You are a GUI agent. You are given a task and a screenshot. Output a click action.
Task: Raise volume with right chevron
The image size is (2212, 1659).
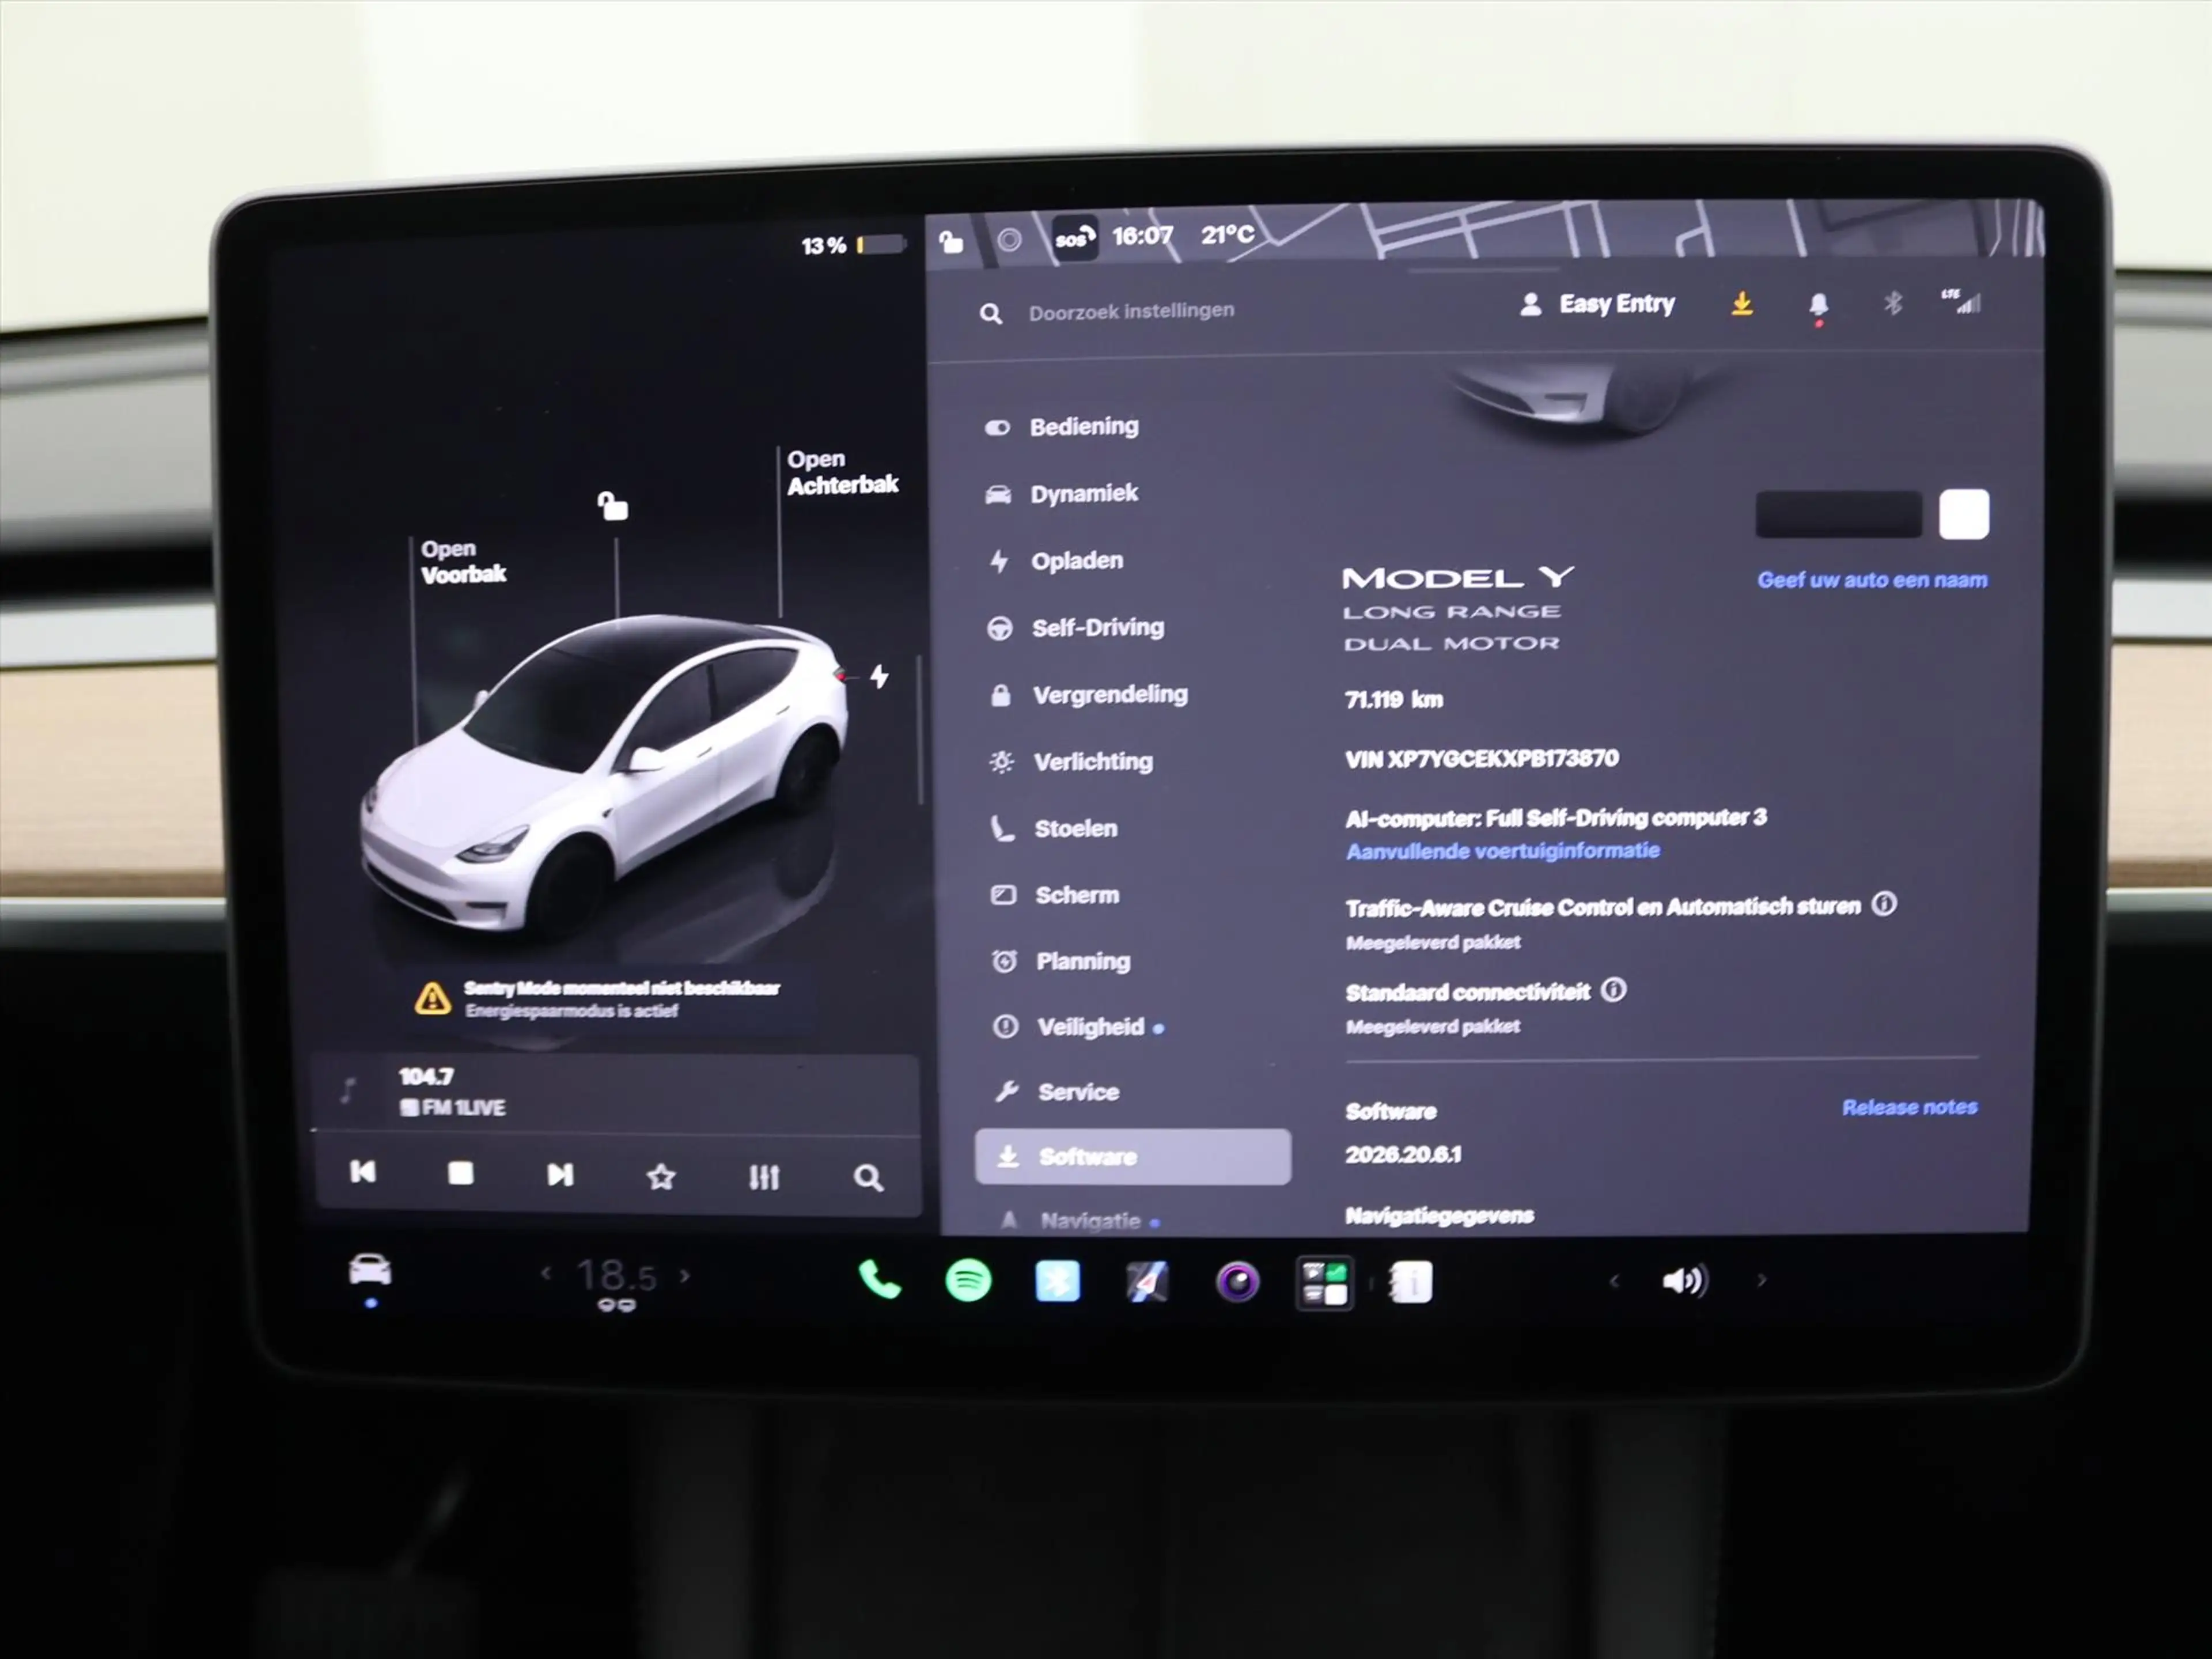pyautogui.click(x=1762, y=1280)
